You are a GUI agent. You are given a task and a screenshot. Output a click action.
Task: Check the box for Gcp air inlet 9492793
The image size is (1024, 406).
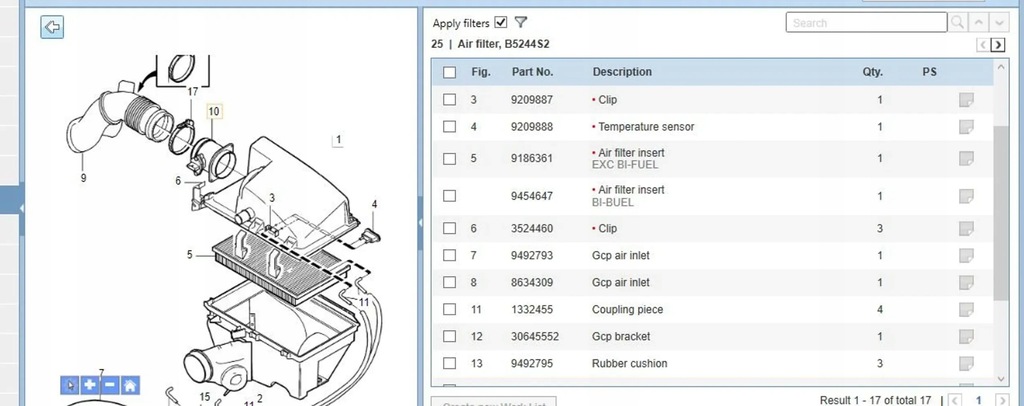(x=449, y=255)
